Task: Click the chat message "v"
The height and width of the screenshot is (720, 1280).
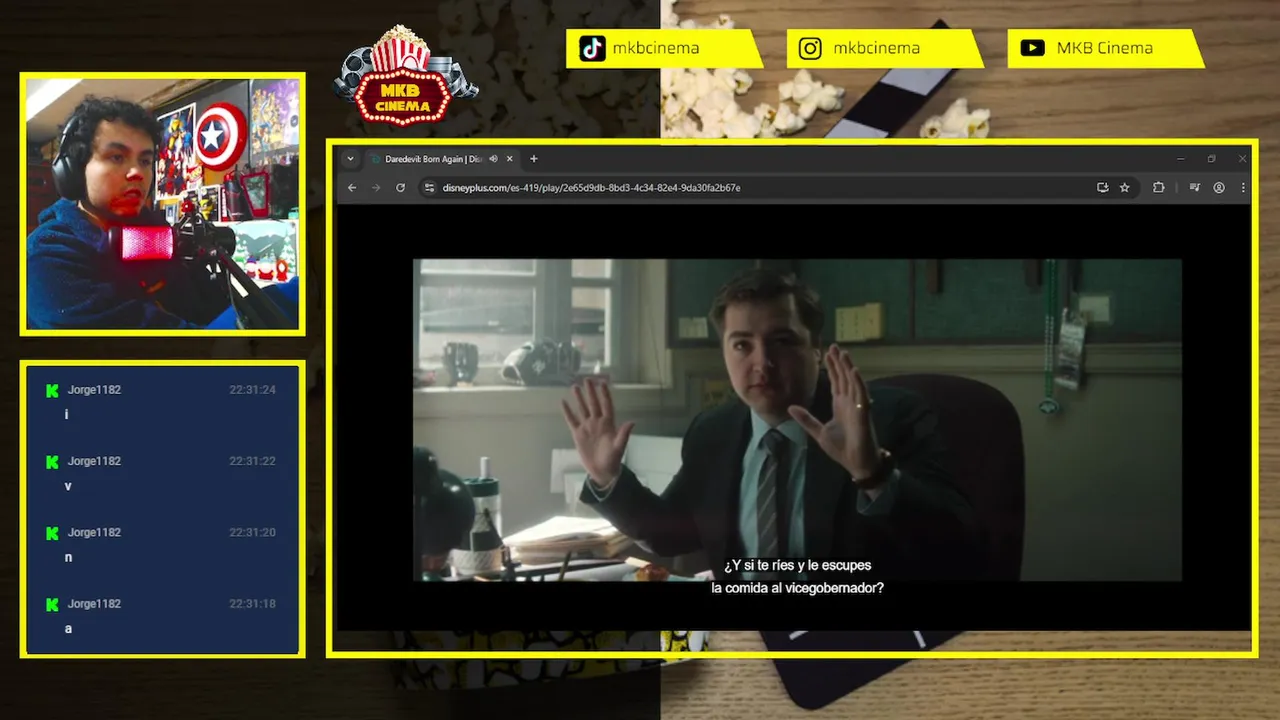Action: pyautogui.click(x=68, y=486)
